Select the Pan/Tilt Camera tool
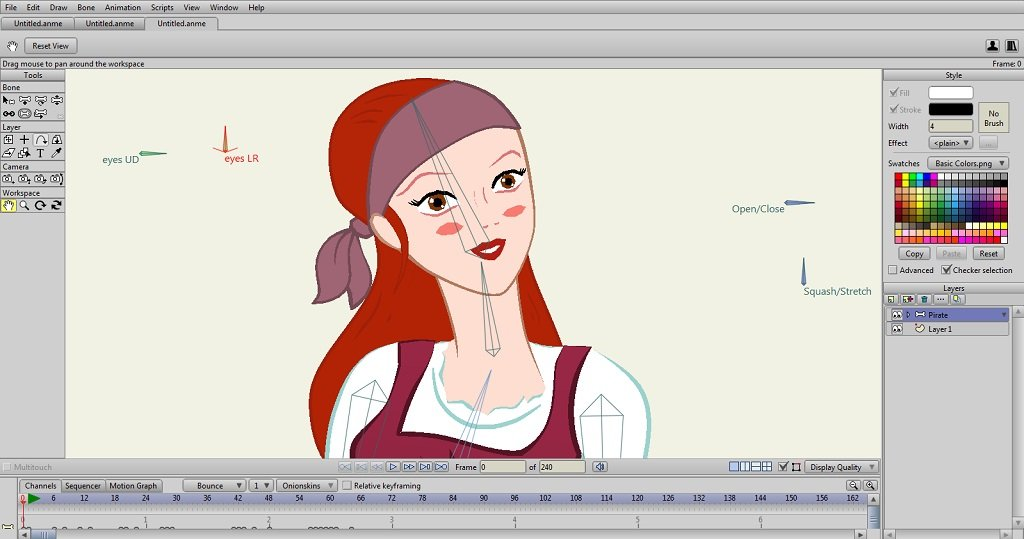The width and height of the screenshot is (1024, 539). (57, 179)
